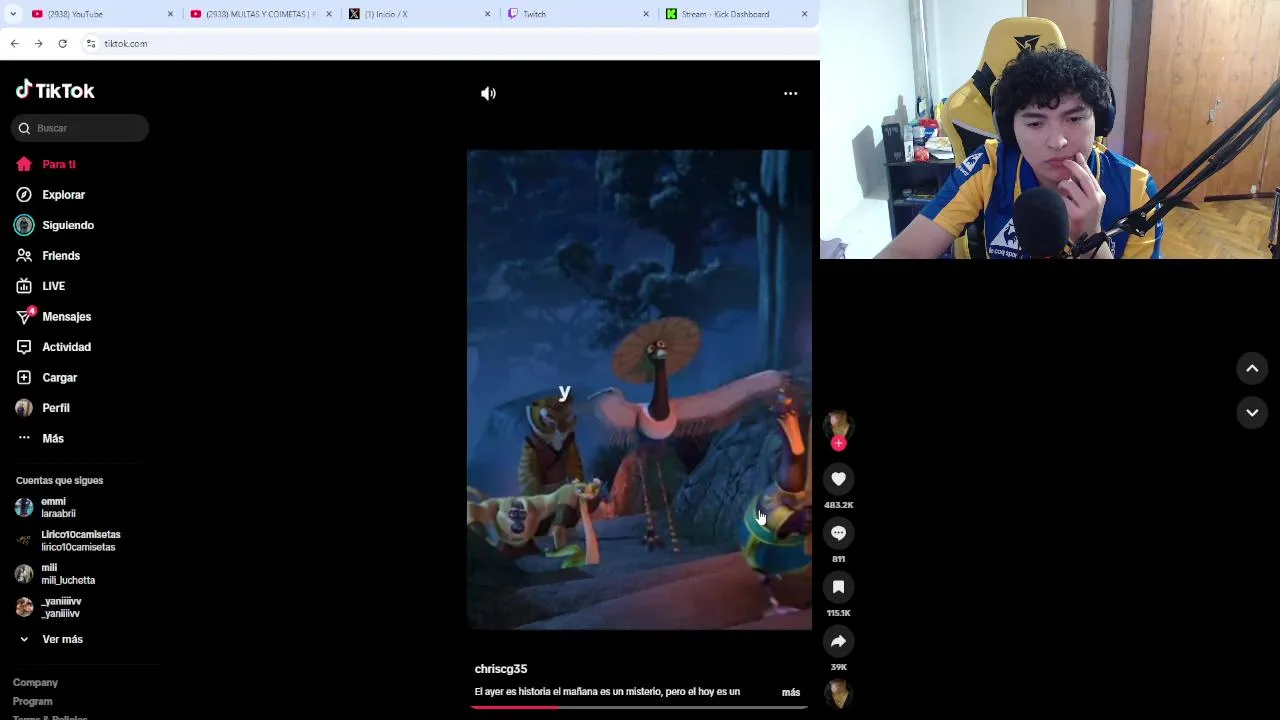Click the browser back arrow
Screen dimensions: 1280x720
pyautogui.click(x=14, y=44)
